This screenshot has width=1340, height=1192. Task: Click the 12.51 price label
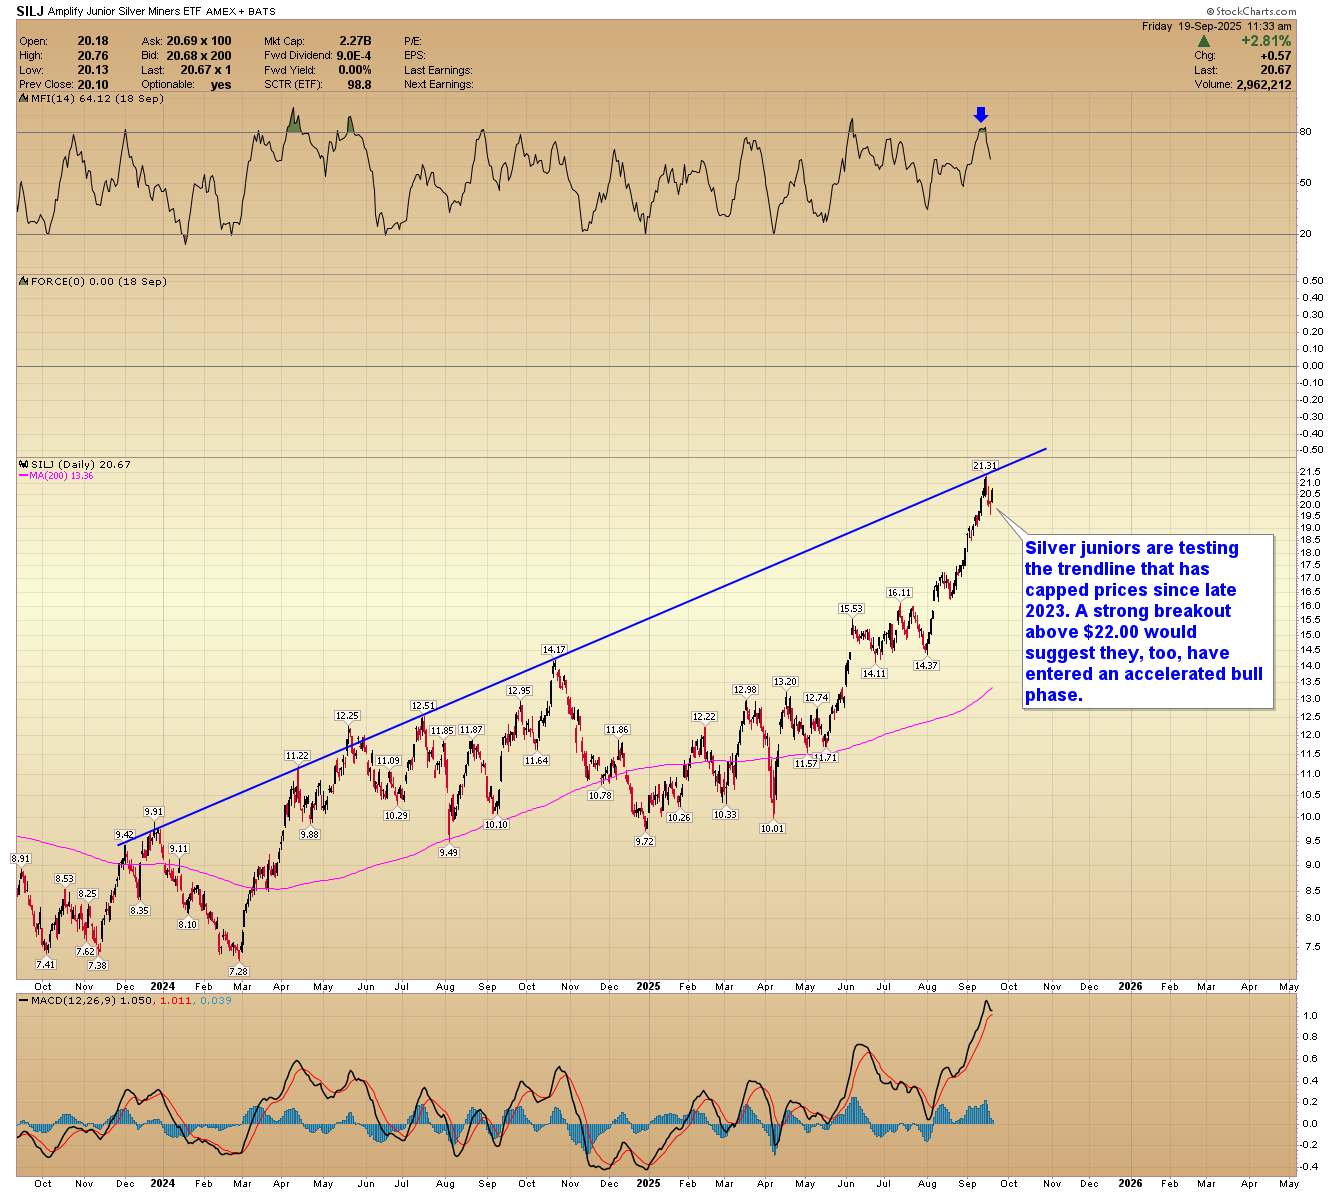[x=424, y=706]
